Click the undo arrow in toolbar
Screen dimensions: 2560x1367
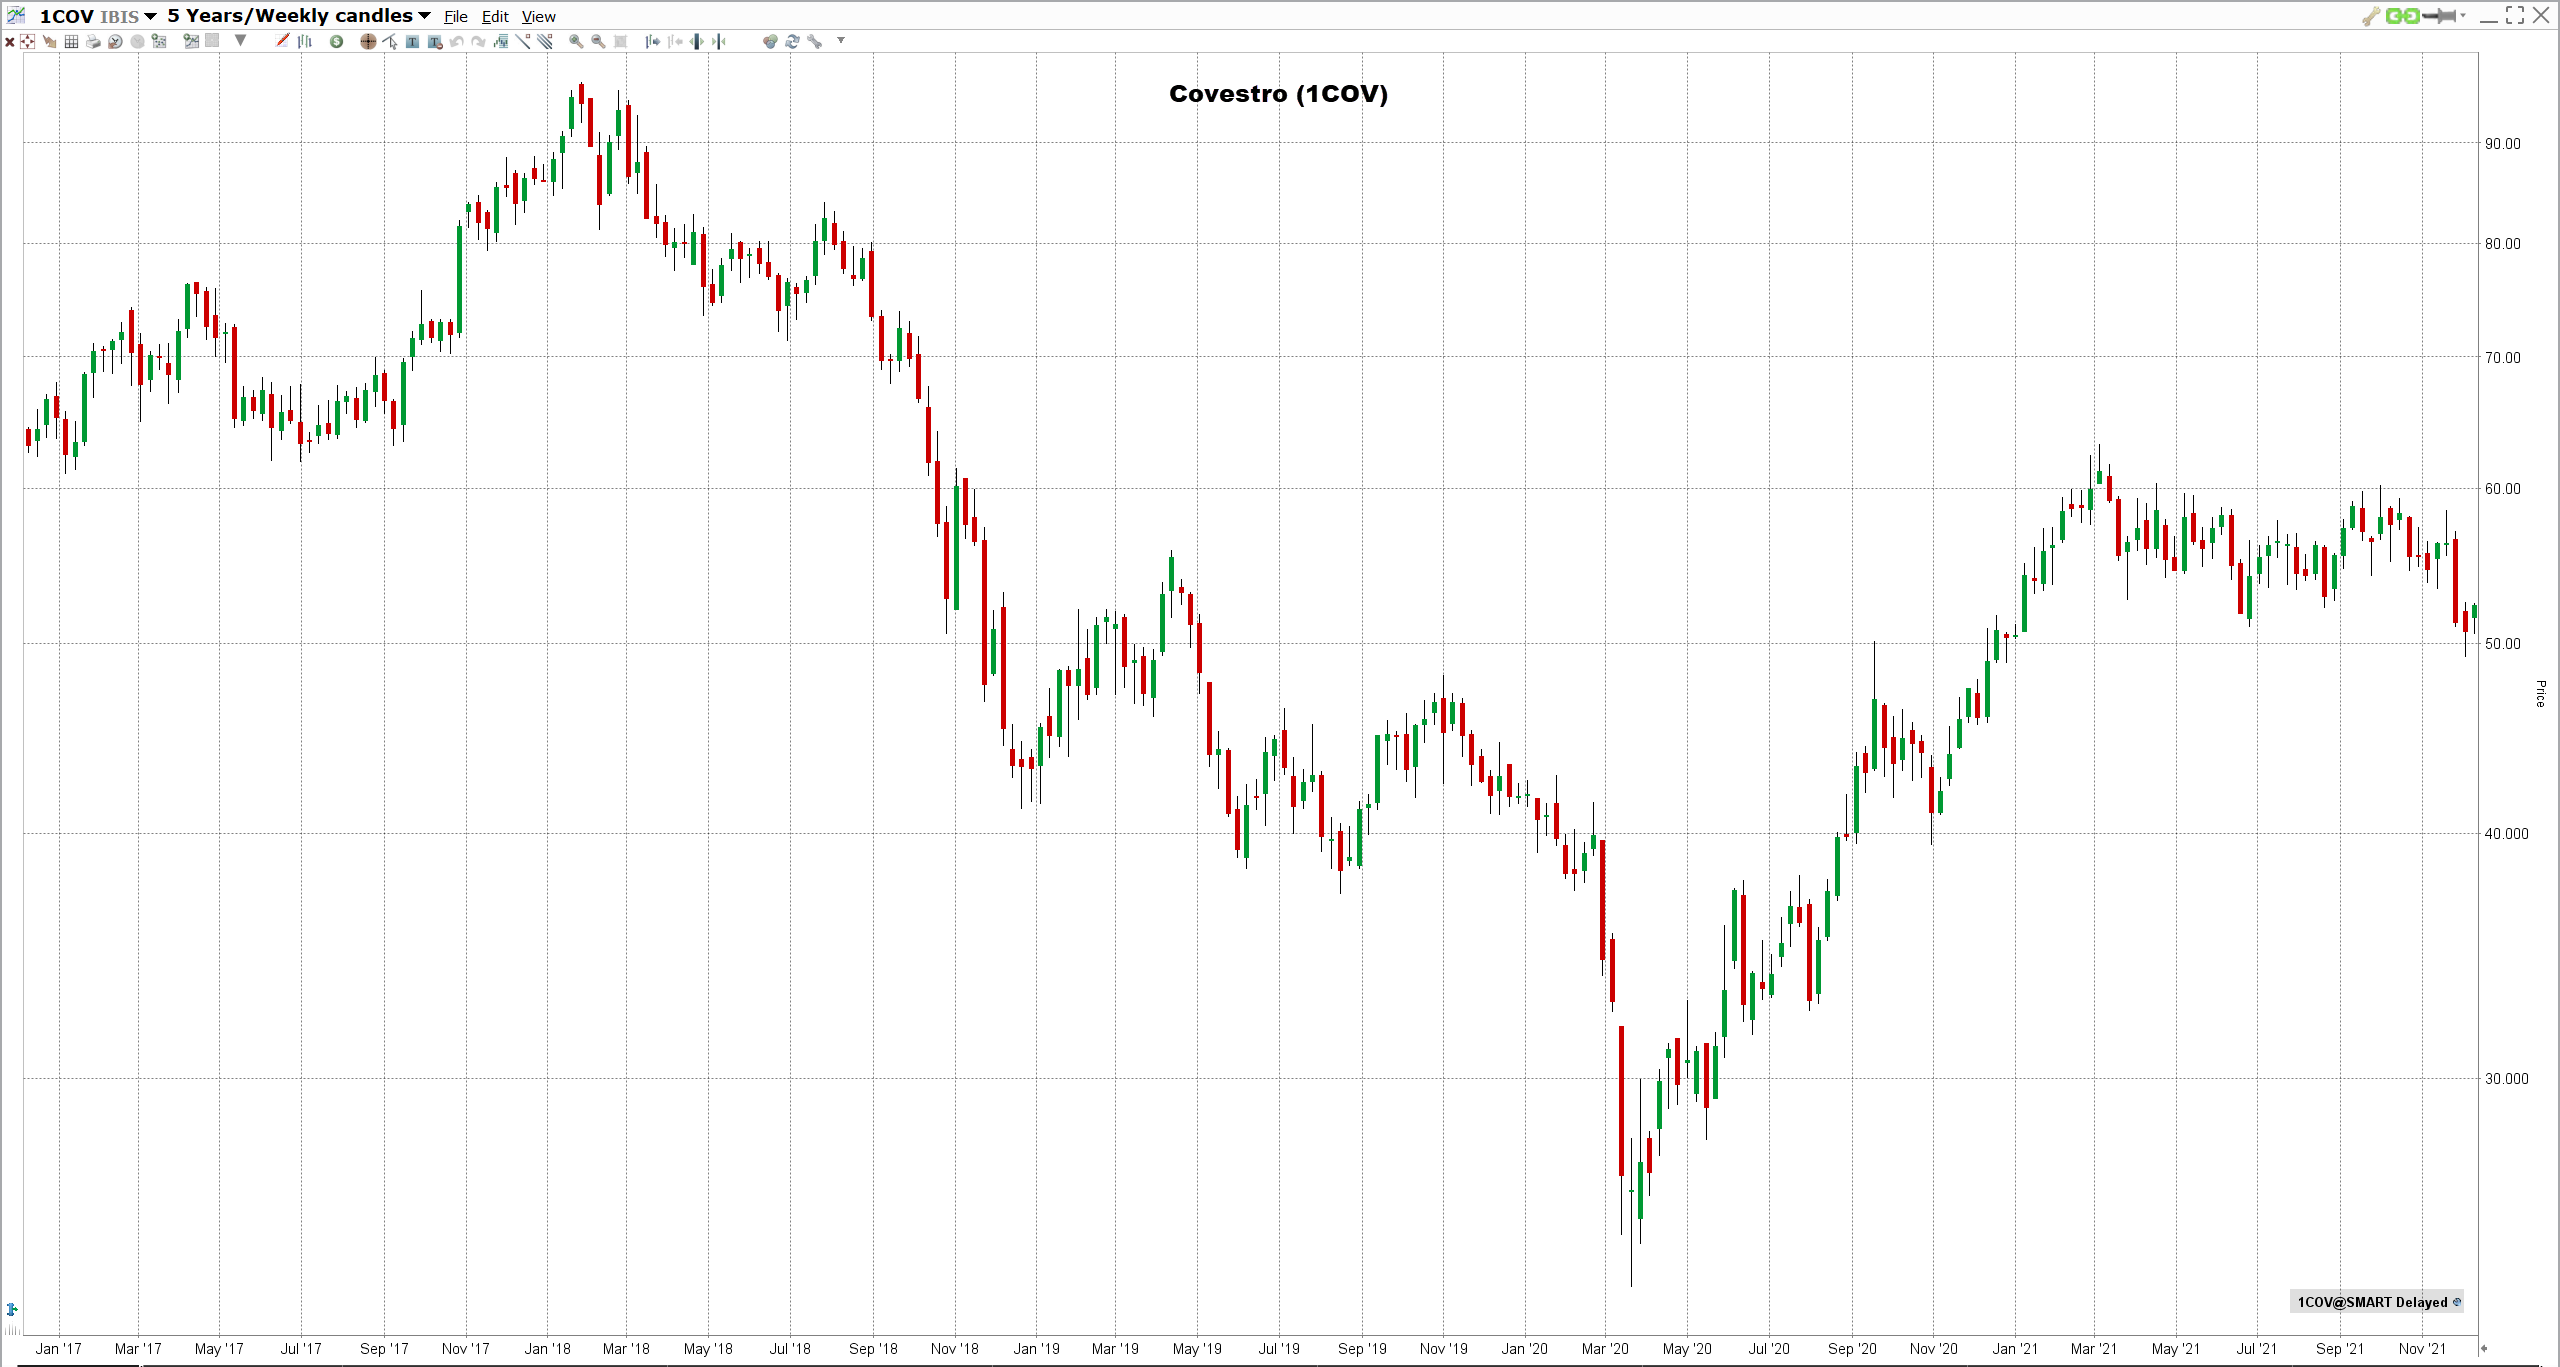(456, 41)
